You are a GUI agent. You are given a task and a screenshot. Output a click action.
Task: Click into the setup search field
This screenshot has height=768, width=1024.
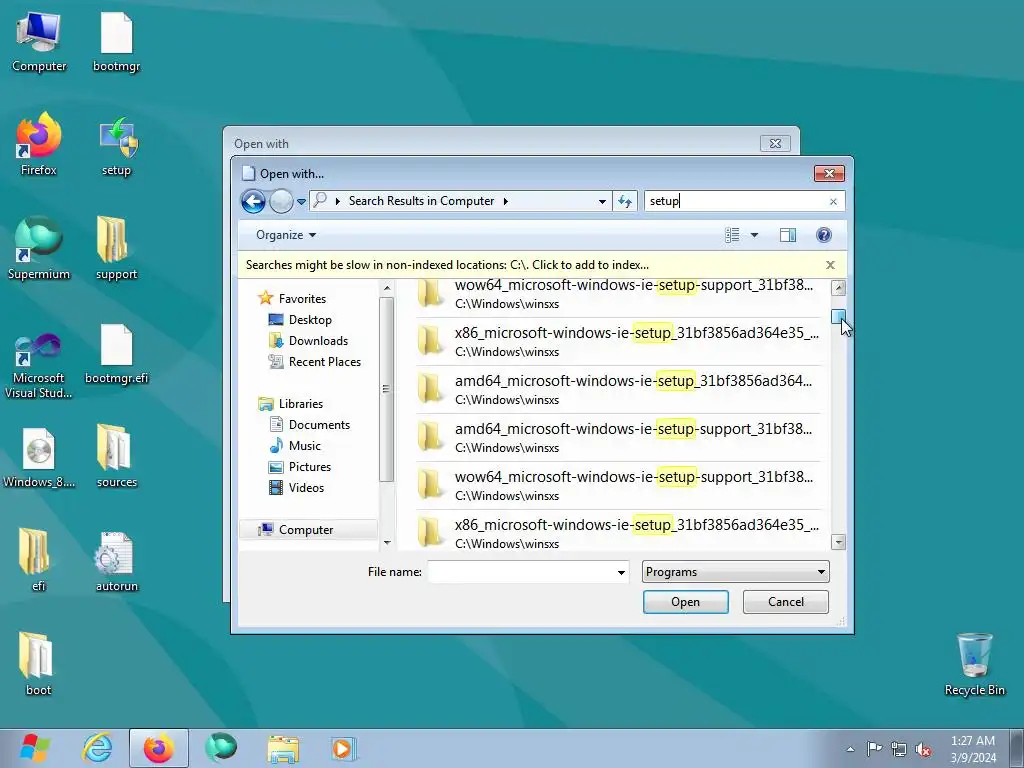pos(735,201)
